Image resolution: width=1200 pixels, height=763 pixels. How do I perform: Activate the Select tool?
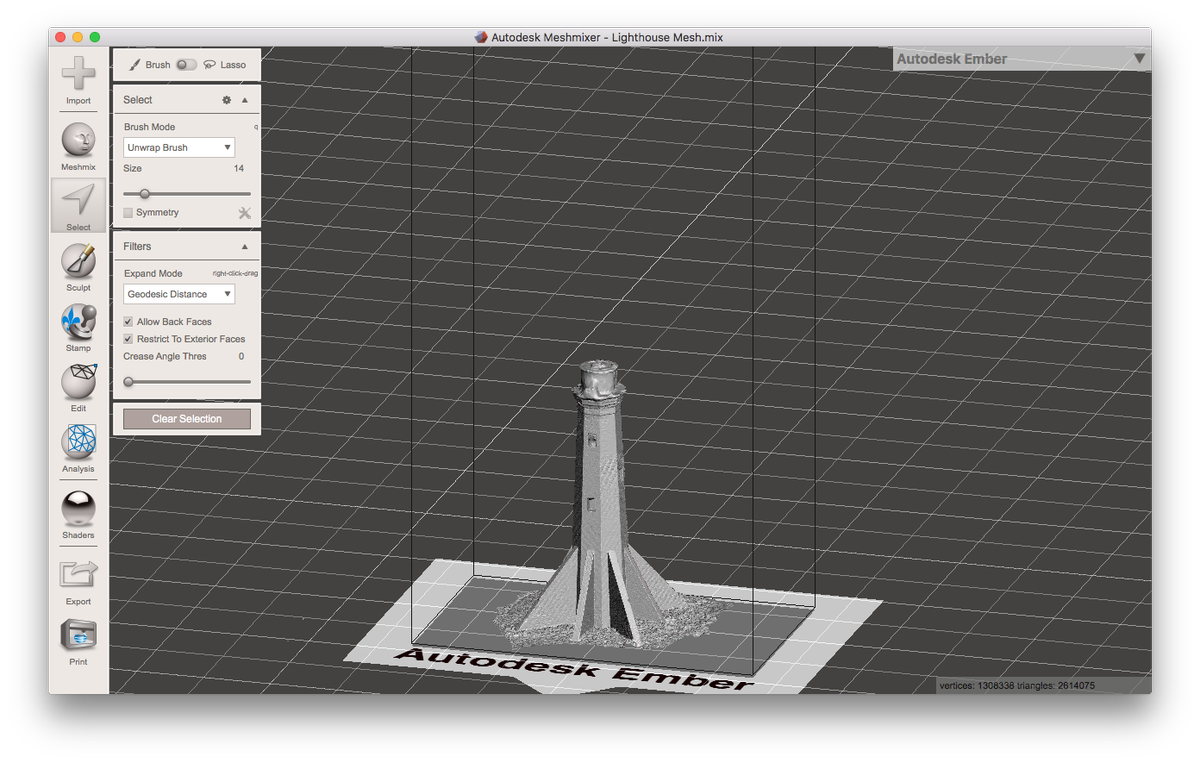click(78, 207)
